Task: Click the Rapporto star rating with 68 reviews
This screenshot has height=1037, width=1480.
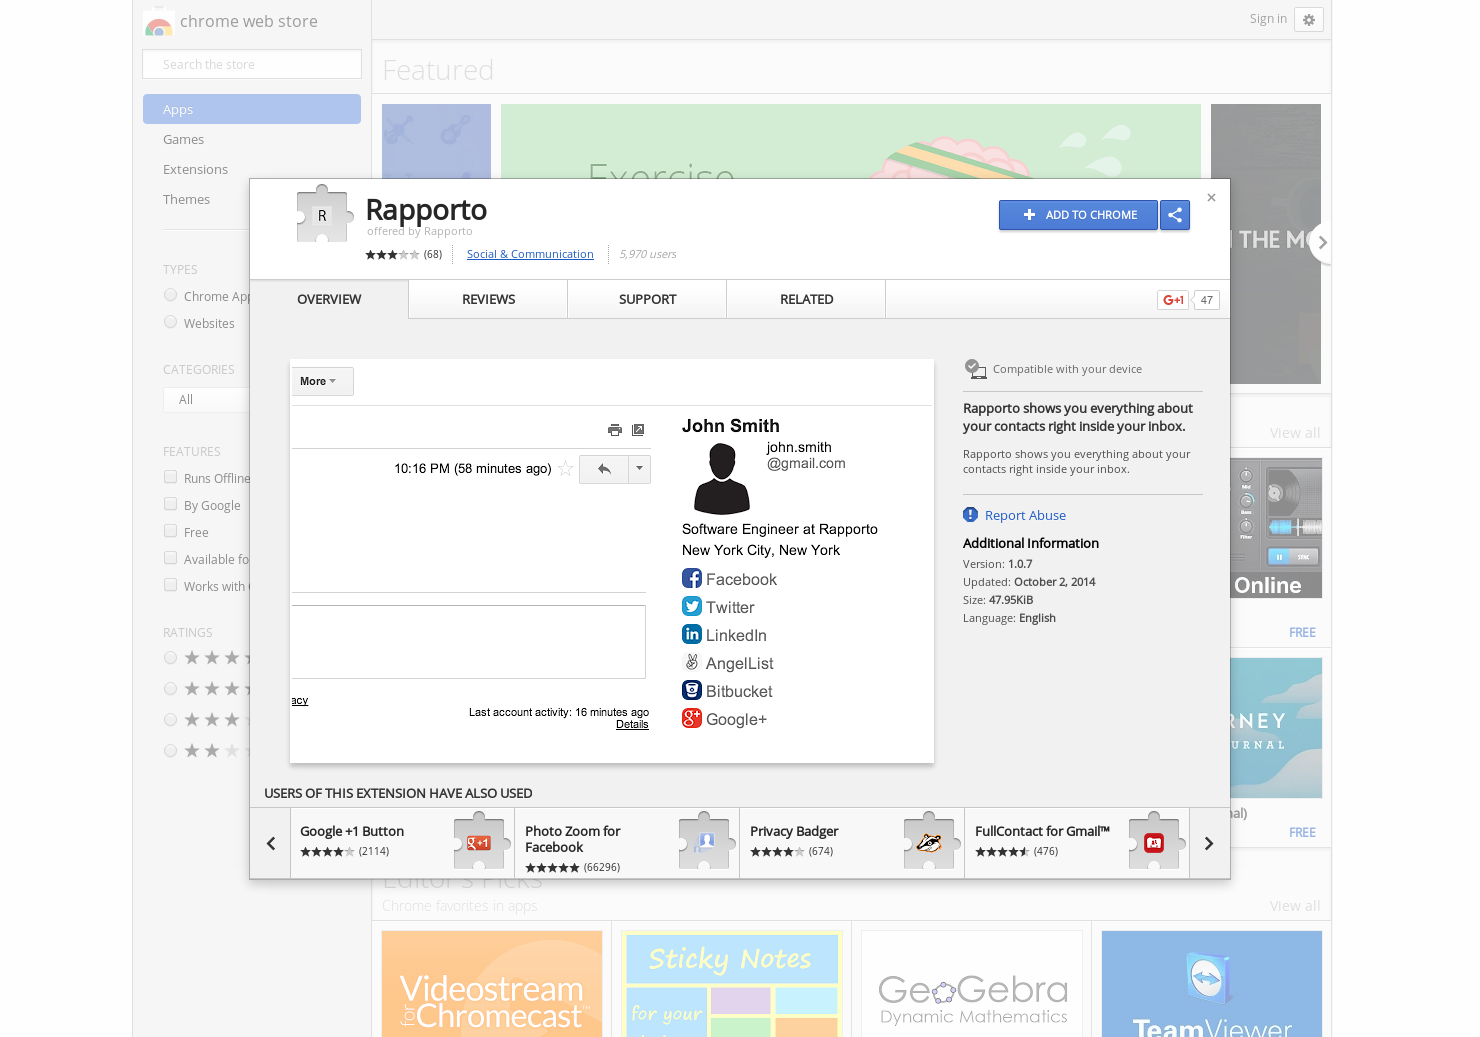Action: tap(403, 254)
